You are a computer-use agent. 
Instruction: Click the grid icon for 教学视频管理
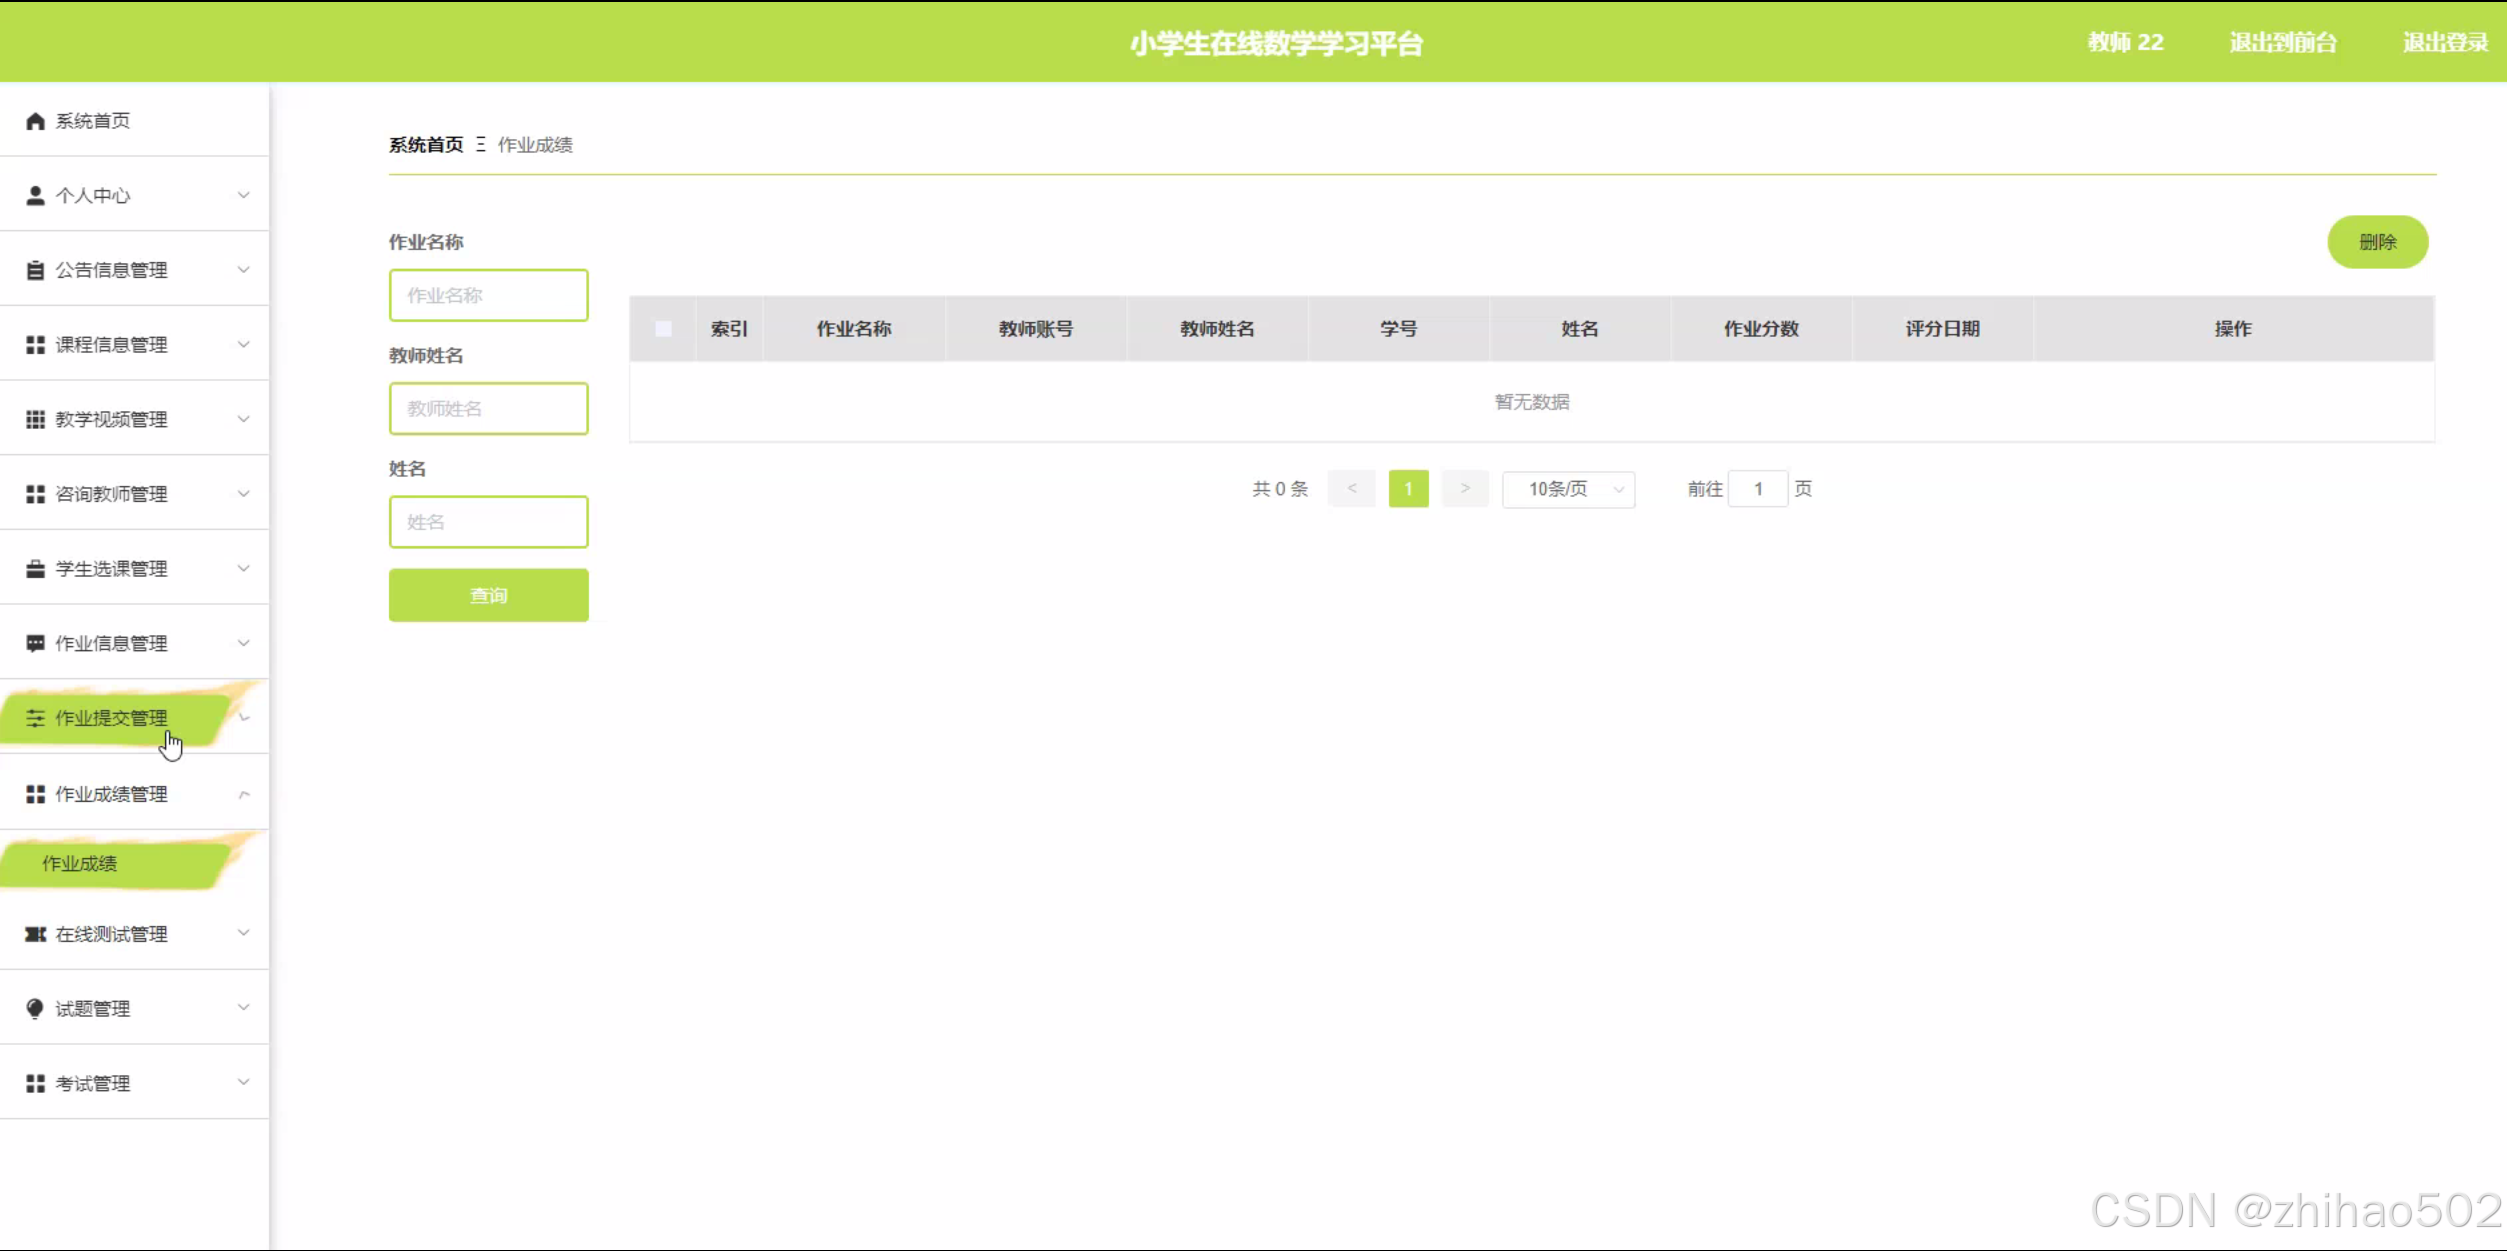coord(36,419)
